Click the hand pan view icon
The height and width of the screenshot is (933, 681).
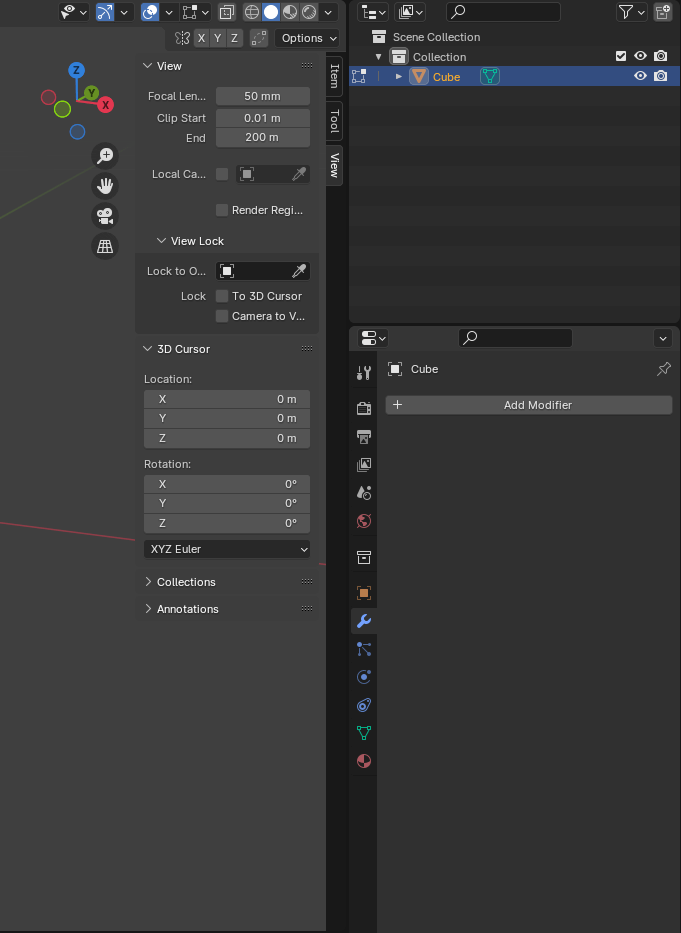[x=105, y=185]
